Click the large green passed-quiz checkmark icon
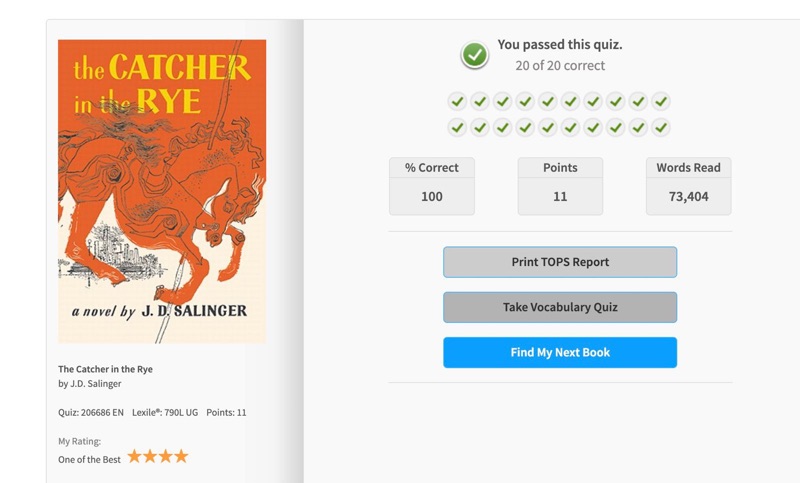Screen dimensions: 800x483 474,55
